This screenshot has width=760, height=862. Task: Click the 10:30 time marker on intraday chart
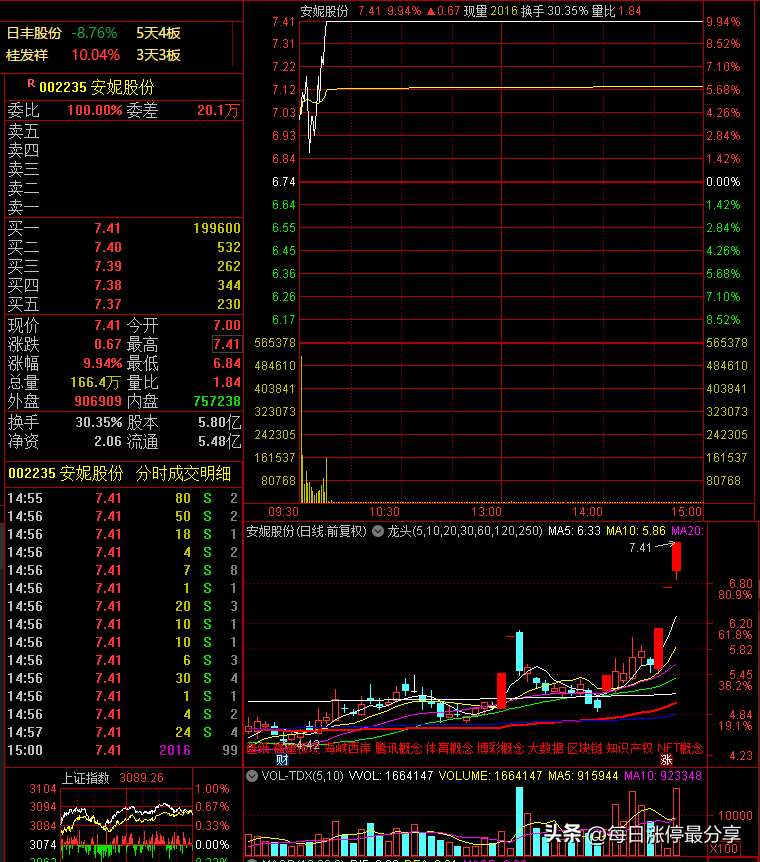click(384, 512)
